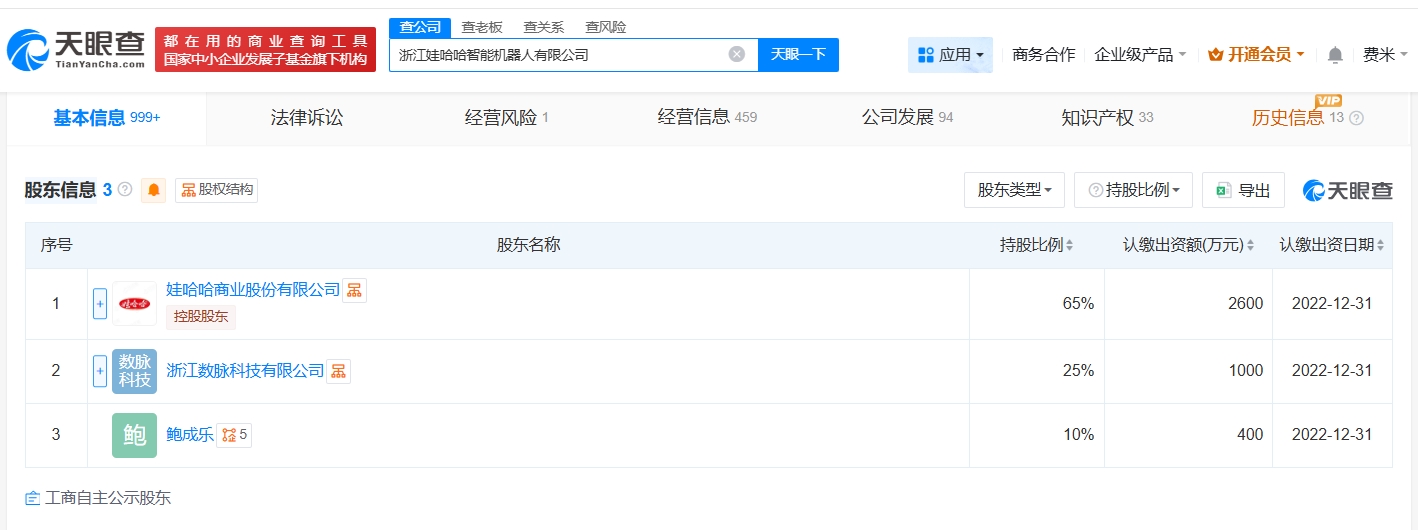This screenshot has width=1418, height=530.
Task: Expand the 娃哈哈商业股份有限公司 shareholder row
Action: pos(100,303)
